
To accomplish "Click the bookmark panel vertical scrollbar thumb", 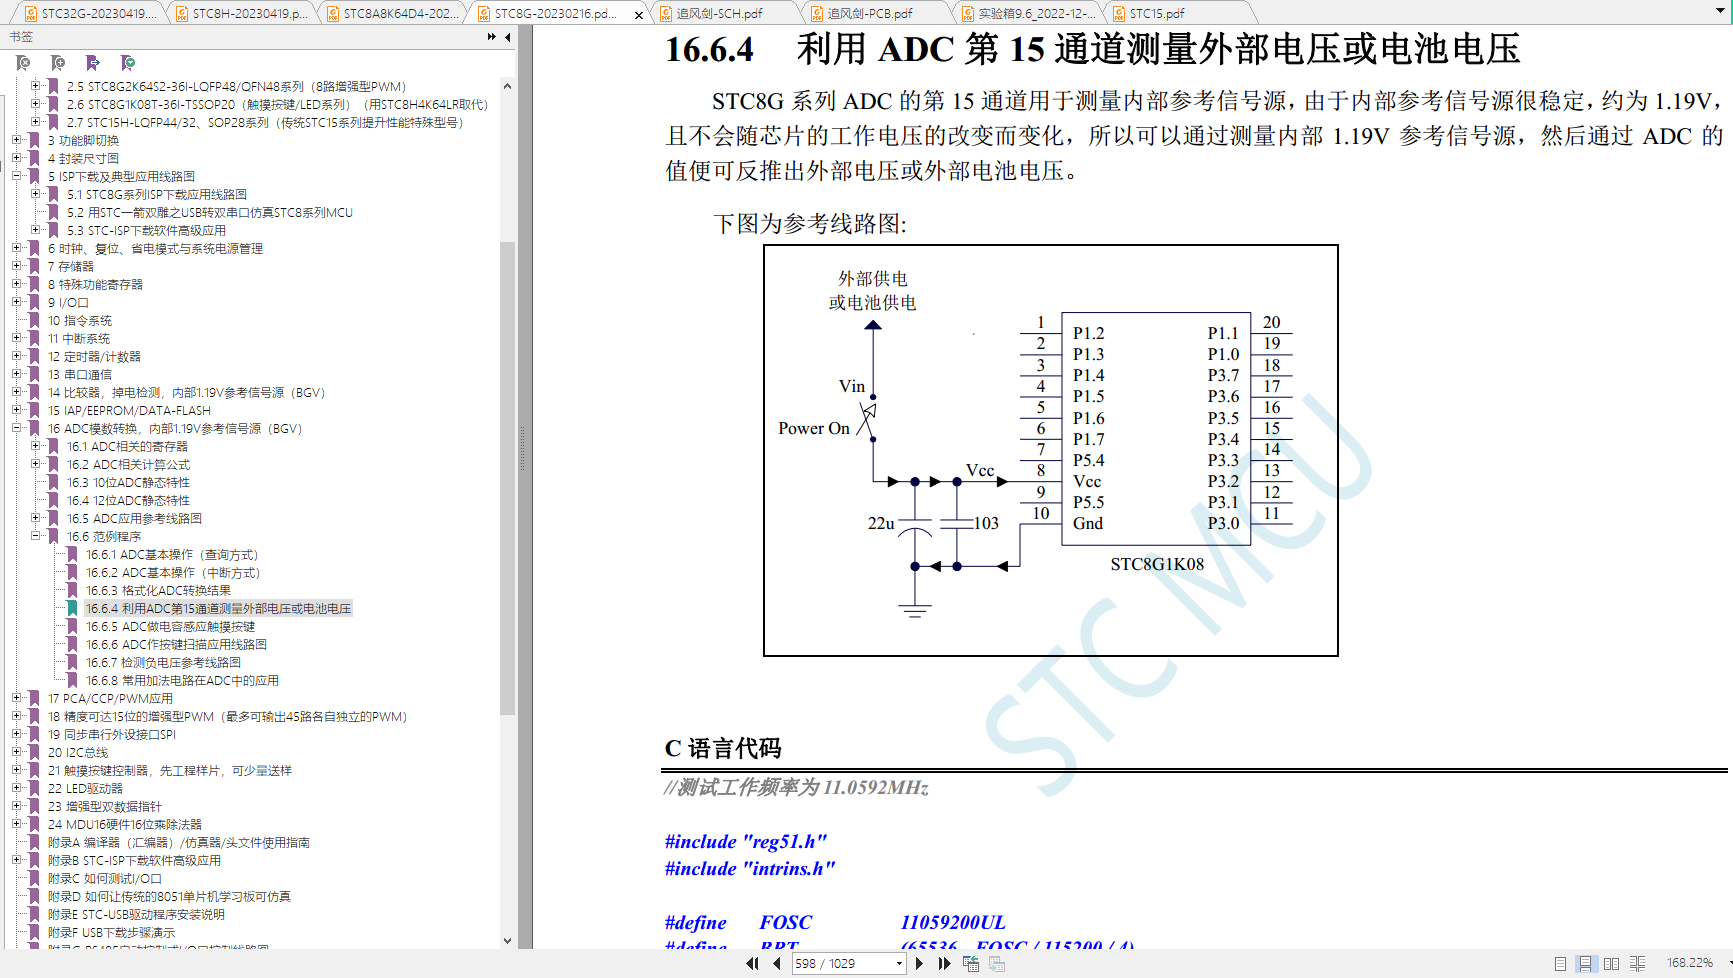I will [x=507, y=478].
